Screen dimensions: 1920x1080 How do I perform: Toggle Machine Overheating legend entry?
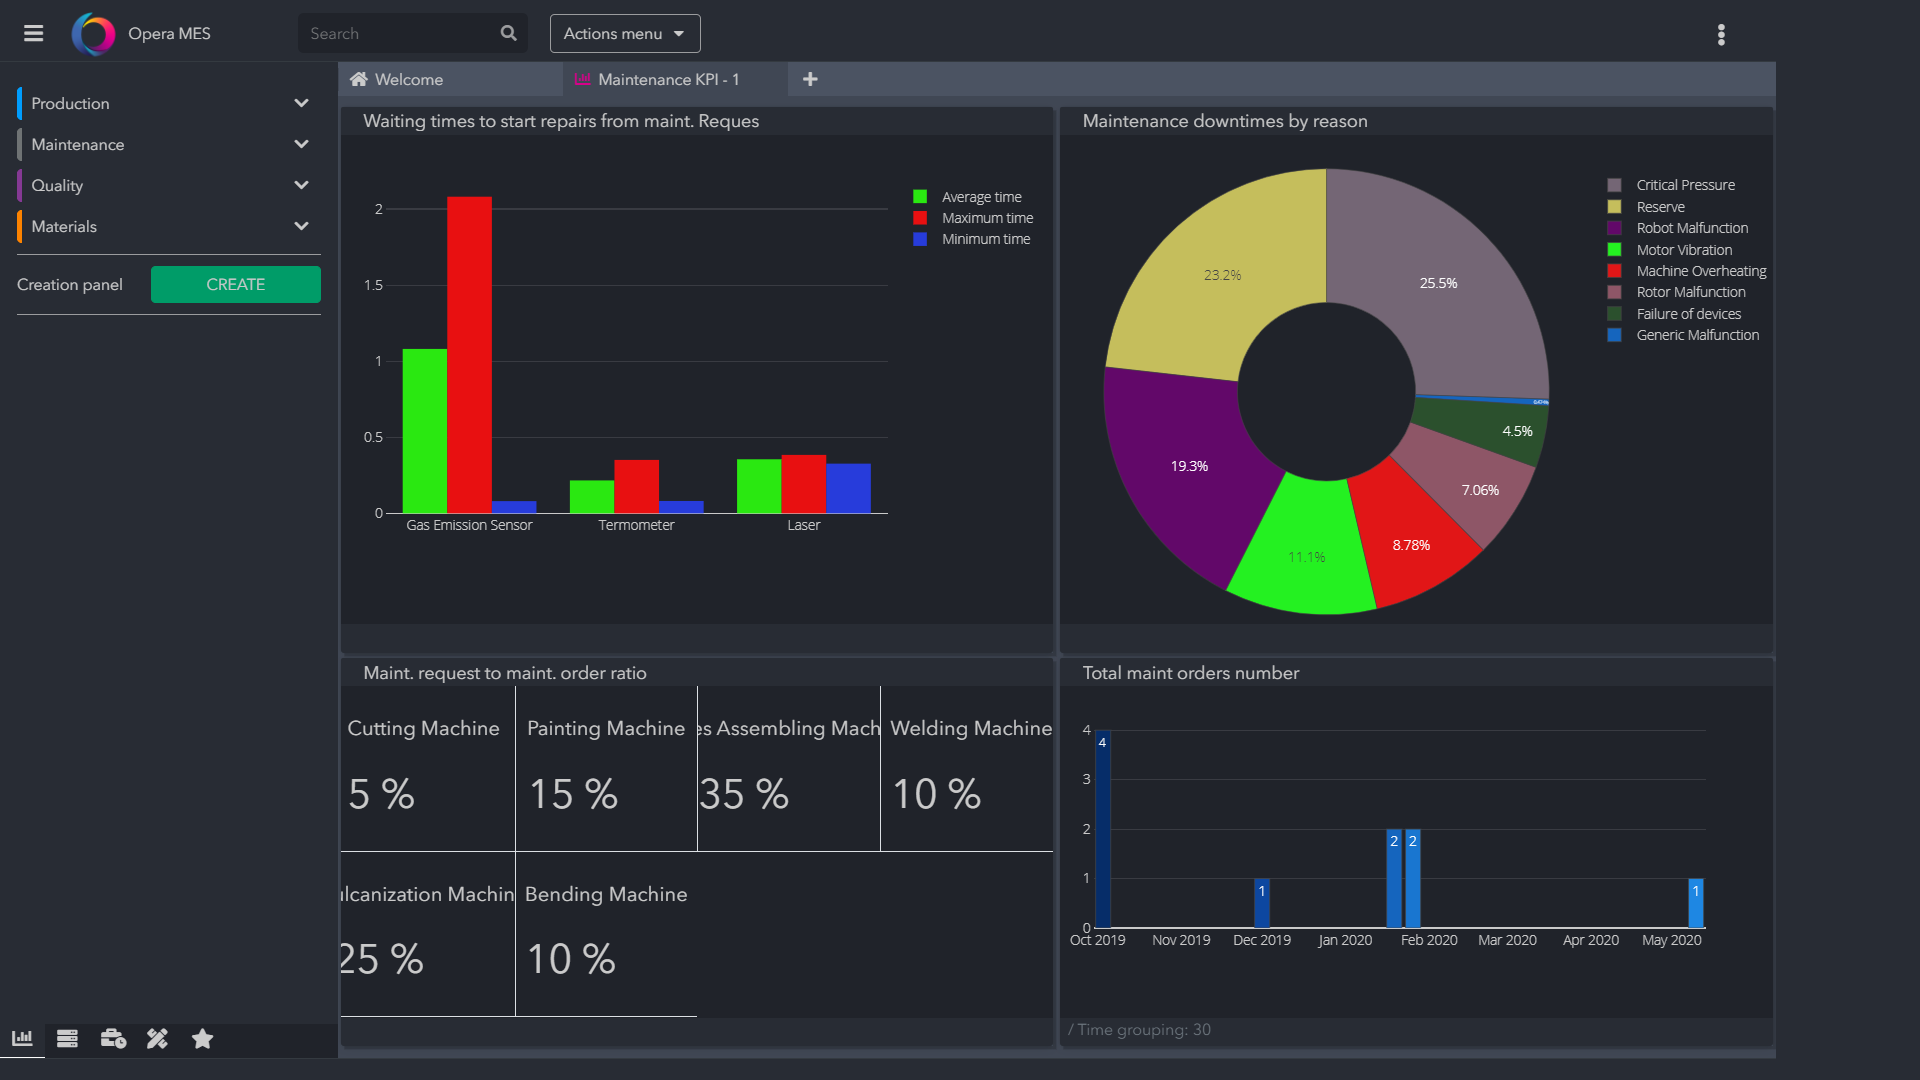(1687, 271)
